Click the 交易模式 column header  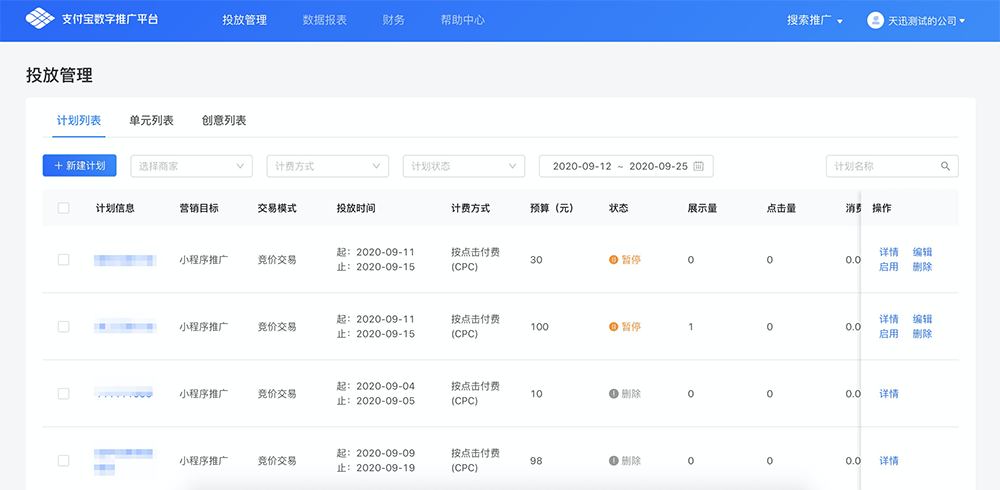pos(277,208)
